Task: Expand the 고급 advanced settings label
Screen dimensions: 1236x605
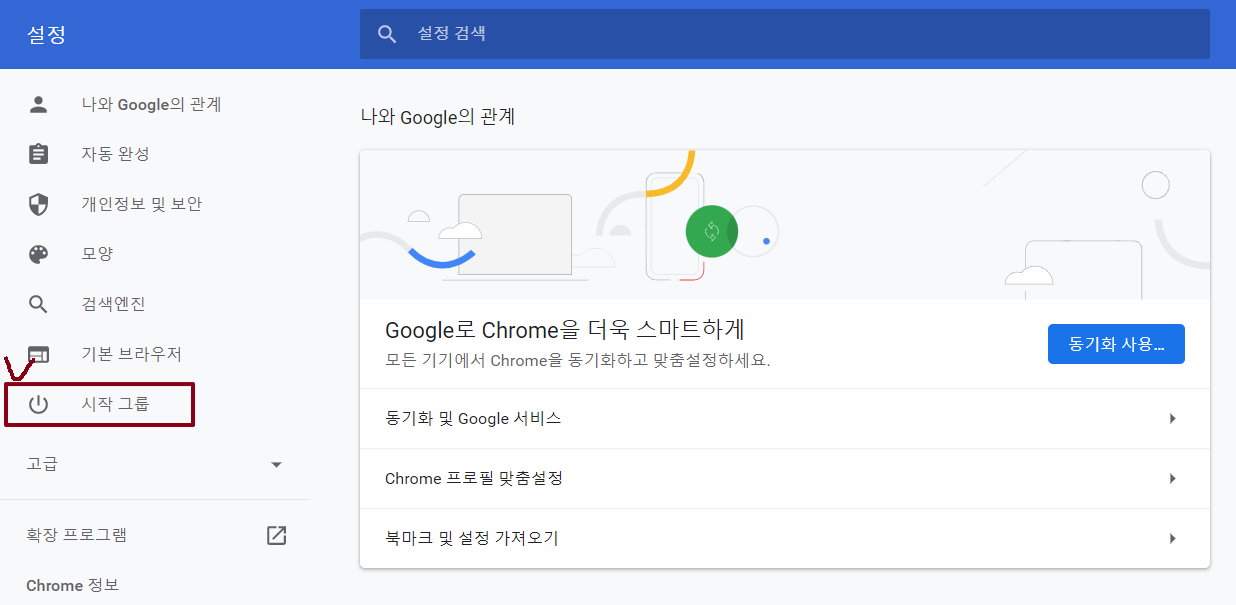Action: coord(42,464)
